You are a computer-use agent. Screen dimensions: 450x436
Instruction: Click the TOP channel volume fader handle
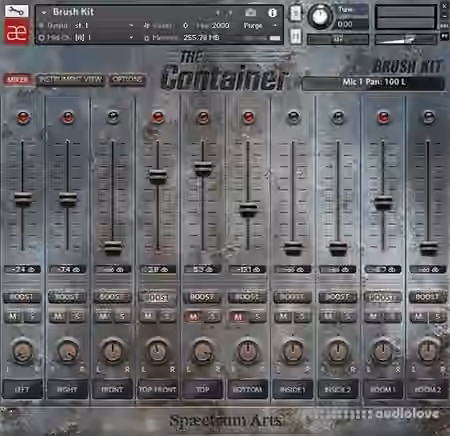click(x=203, y=169)
